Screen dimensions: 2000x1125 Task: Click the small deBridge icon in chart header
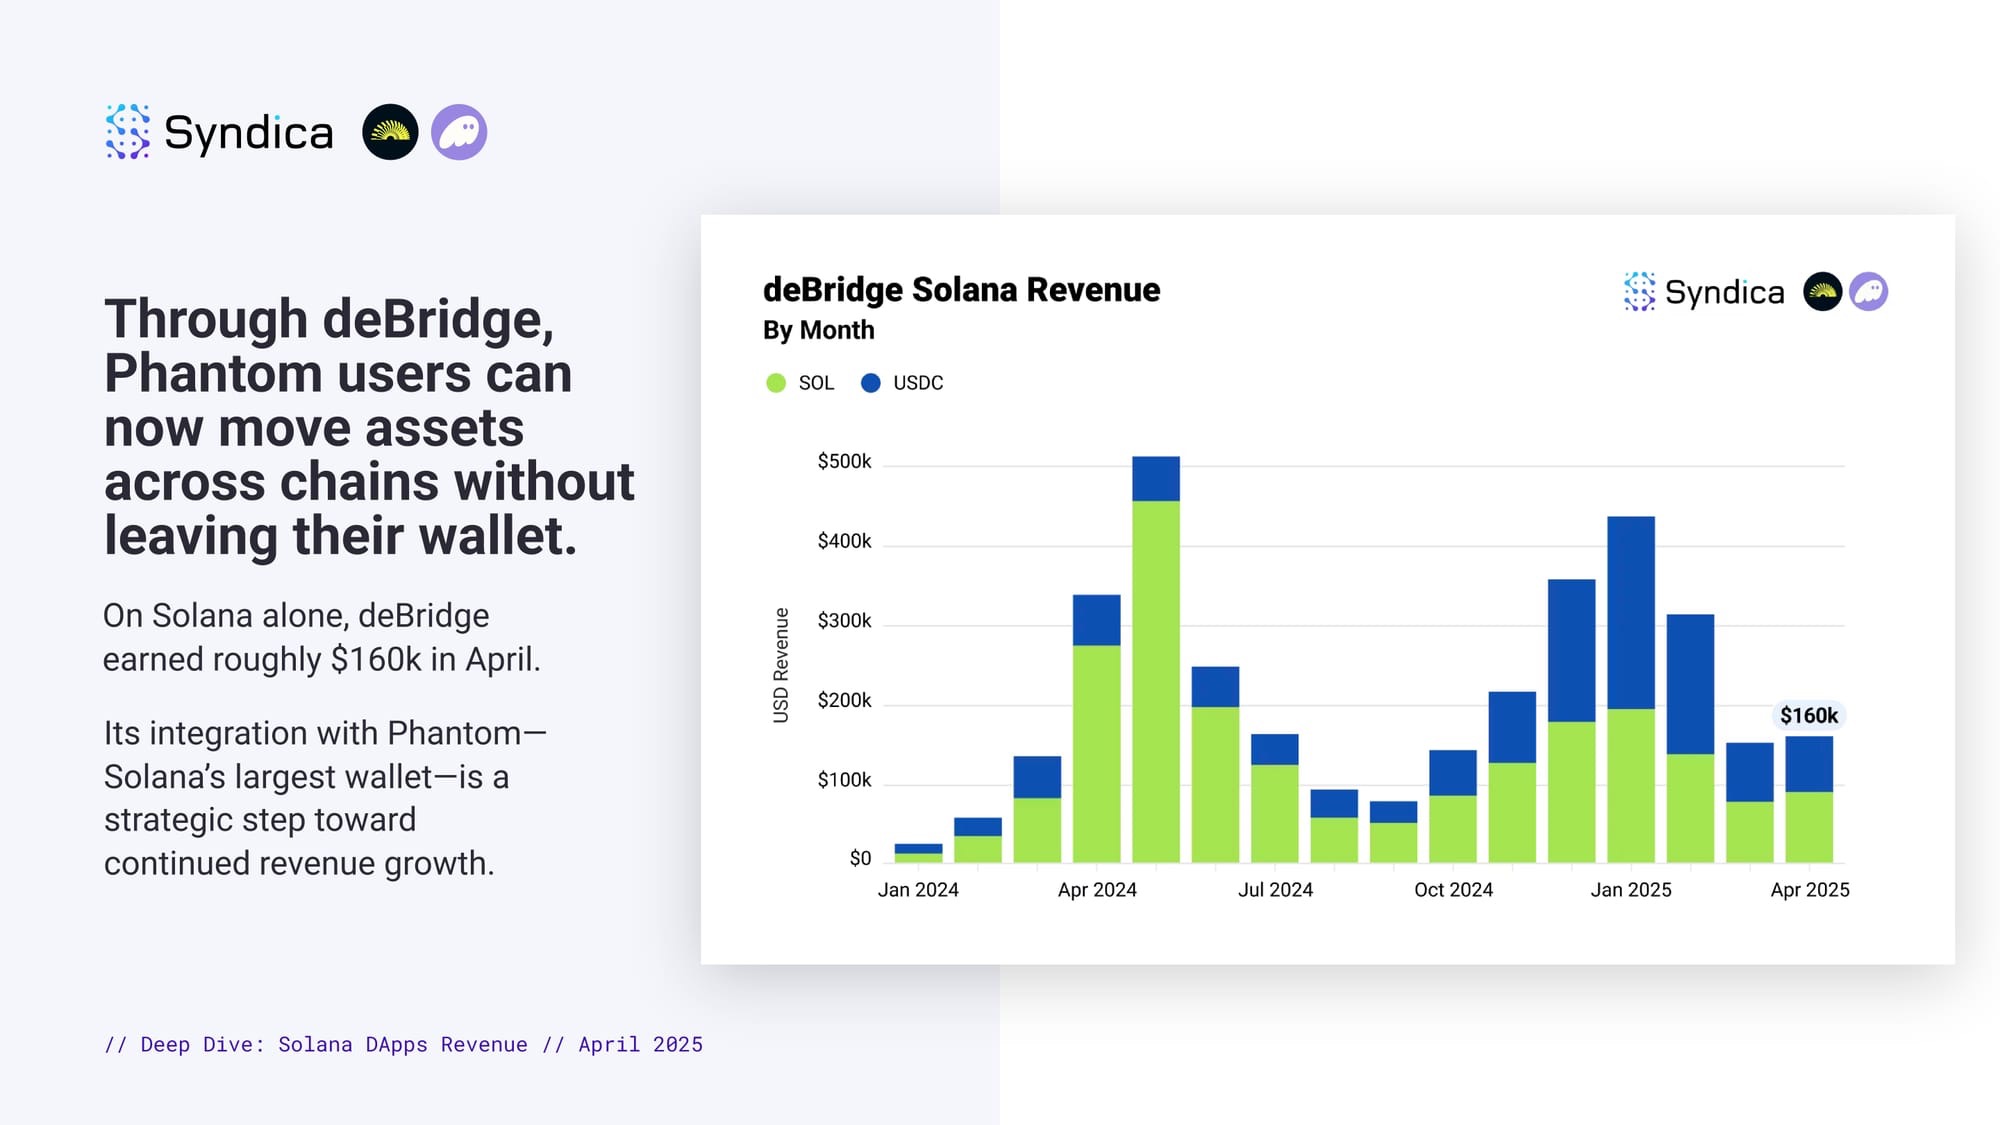pos(1822,292)
